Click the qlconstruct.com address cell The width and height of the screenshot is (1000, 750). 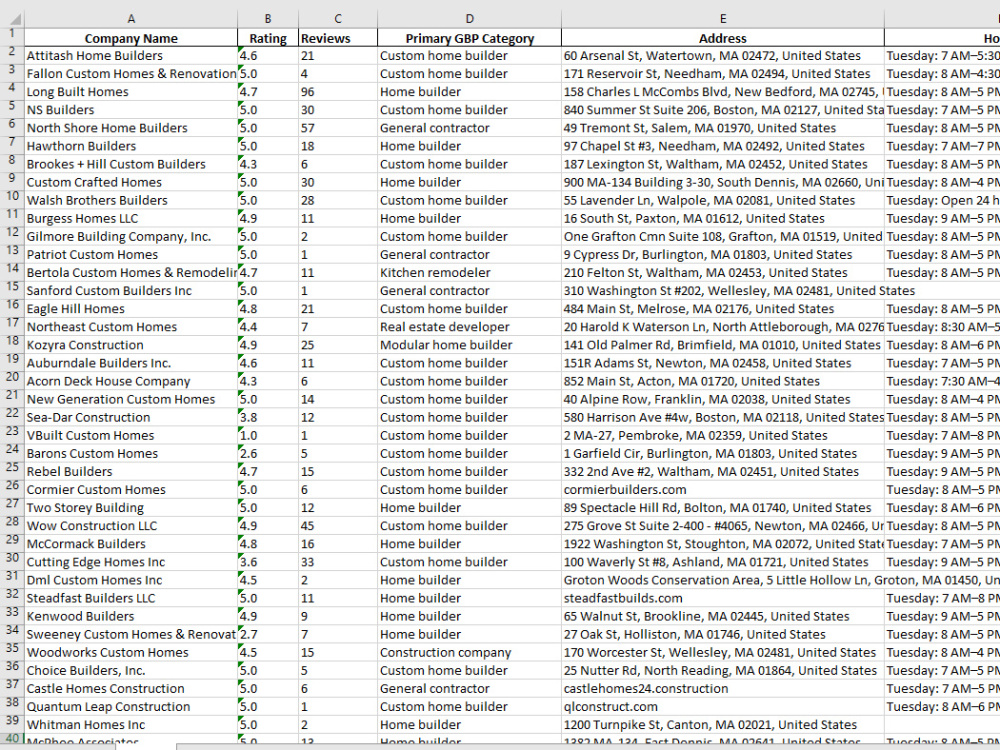pos(723,707)
